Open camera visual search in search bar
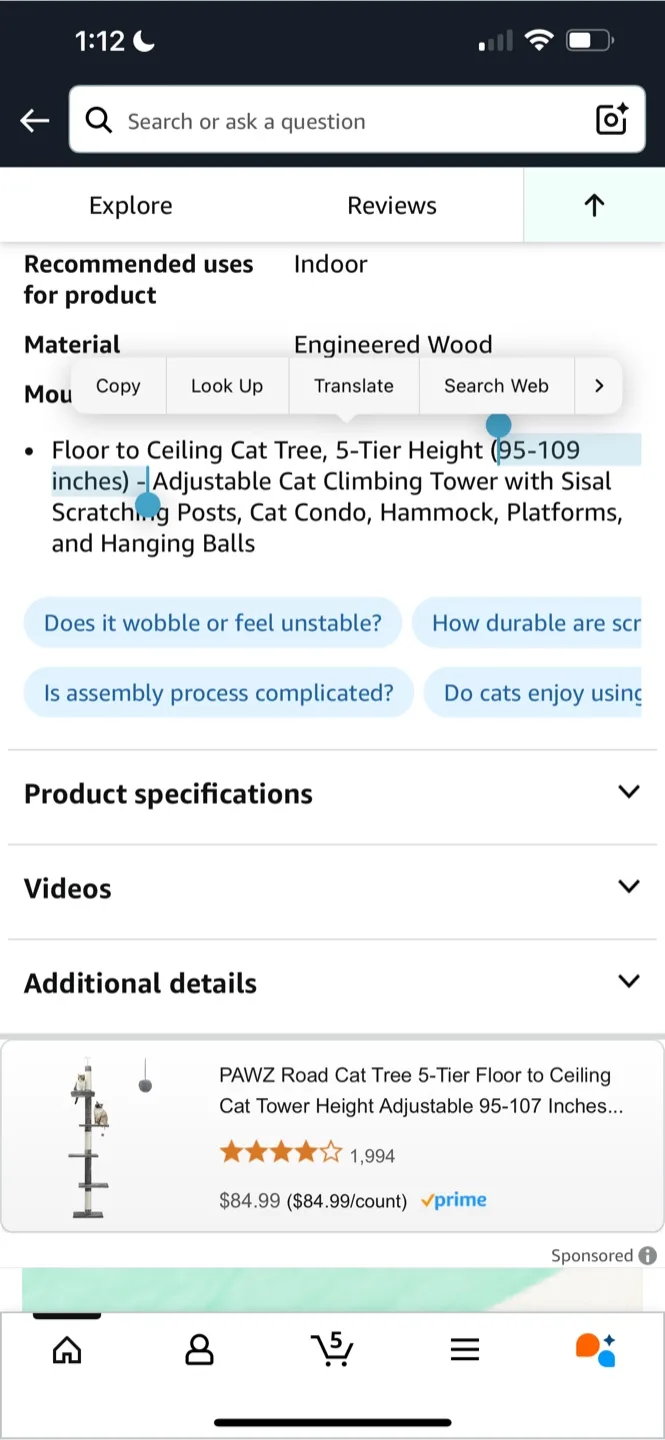665x1440 pixels. pos(611,120)
